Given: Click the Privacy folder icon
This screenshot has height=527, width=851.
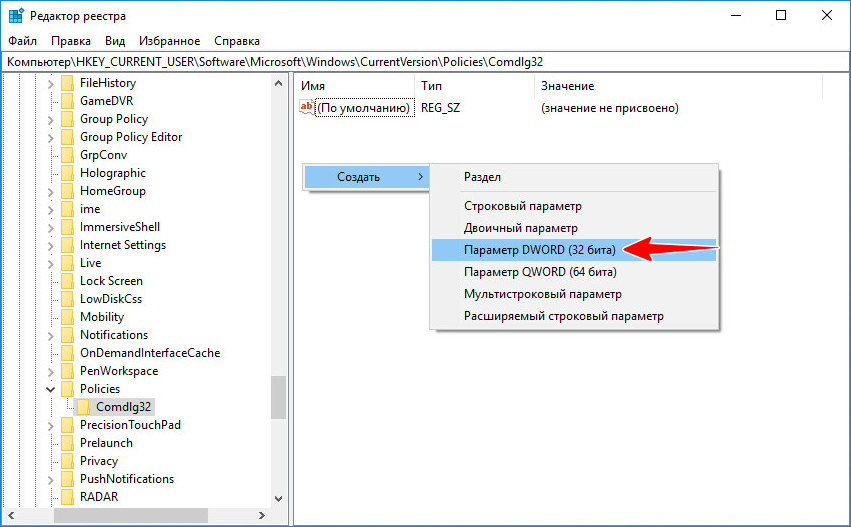Looking at the screenshot, I should coord(67,461).
